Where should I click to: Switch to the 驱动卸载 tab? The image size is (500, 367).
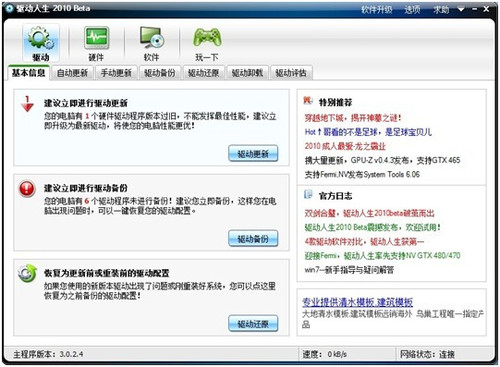point(247,73)
